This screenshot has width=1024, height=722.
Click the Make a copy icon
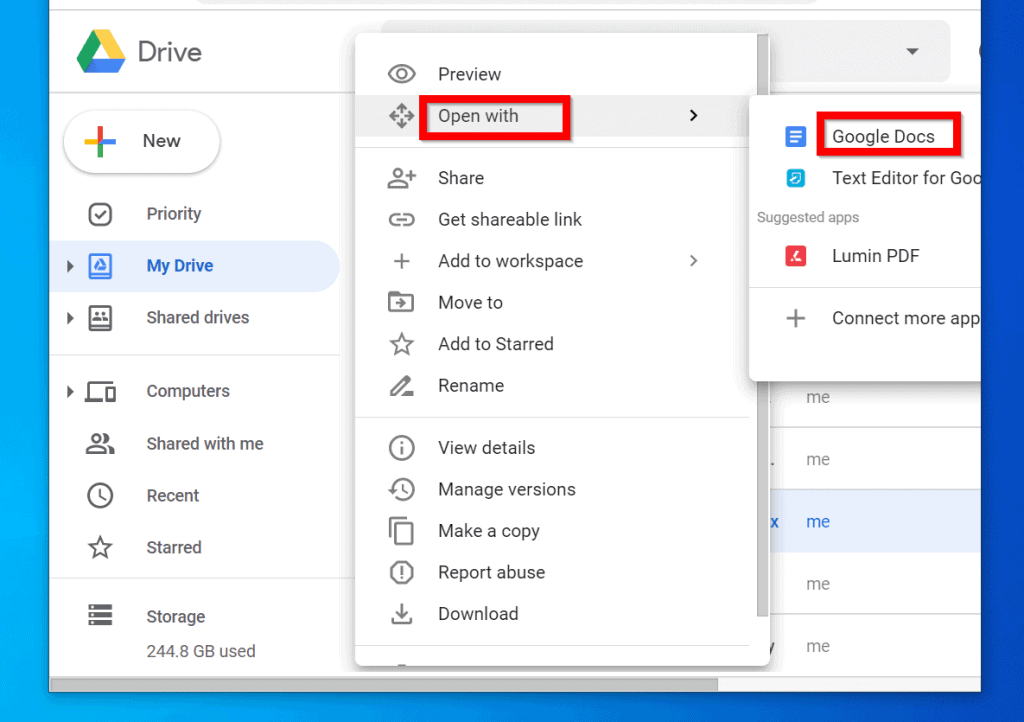(x=401, y=531)
